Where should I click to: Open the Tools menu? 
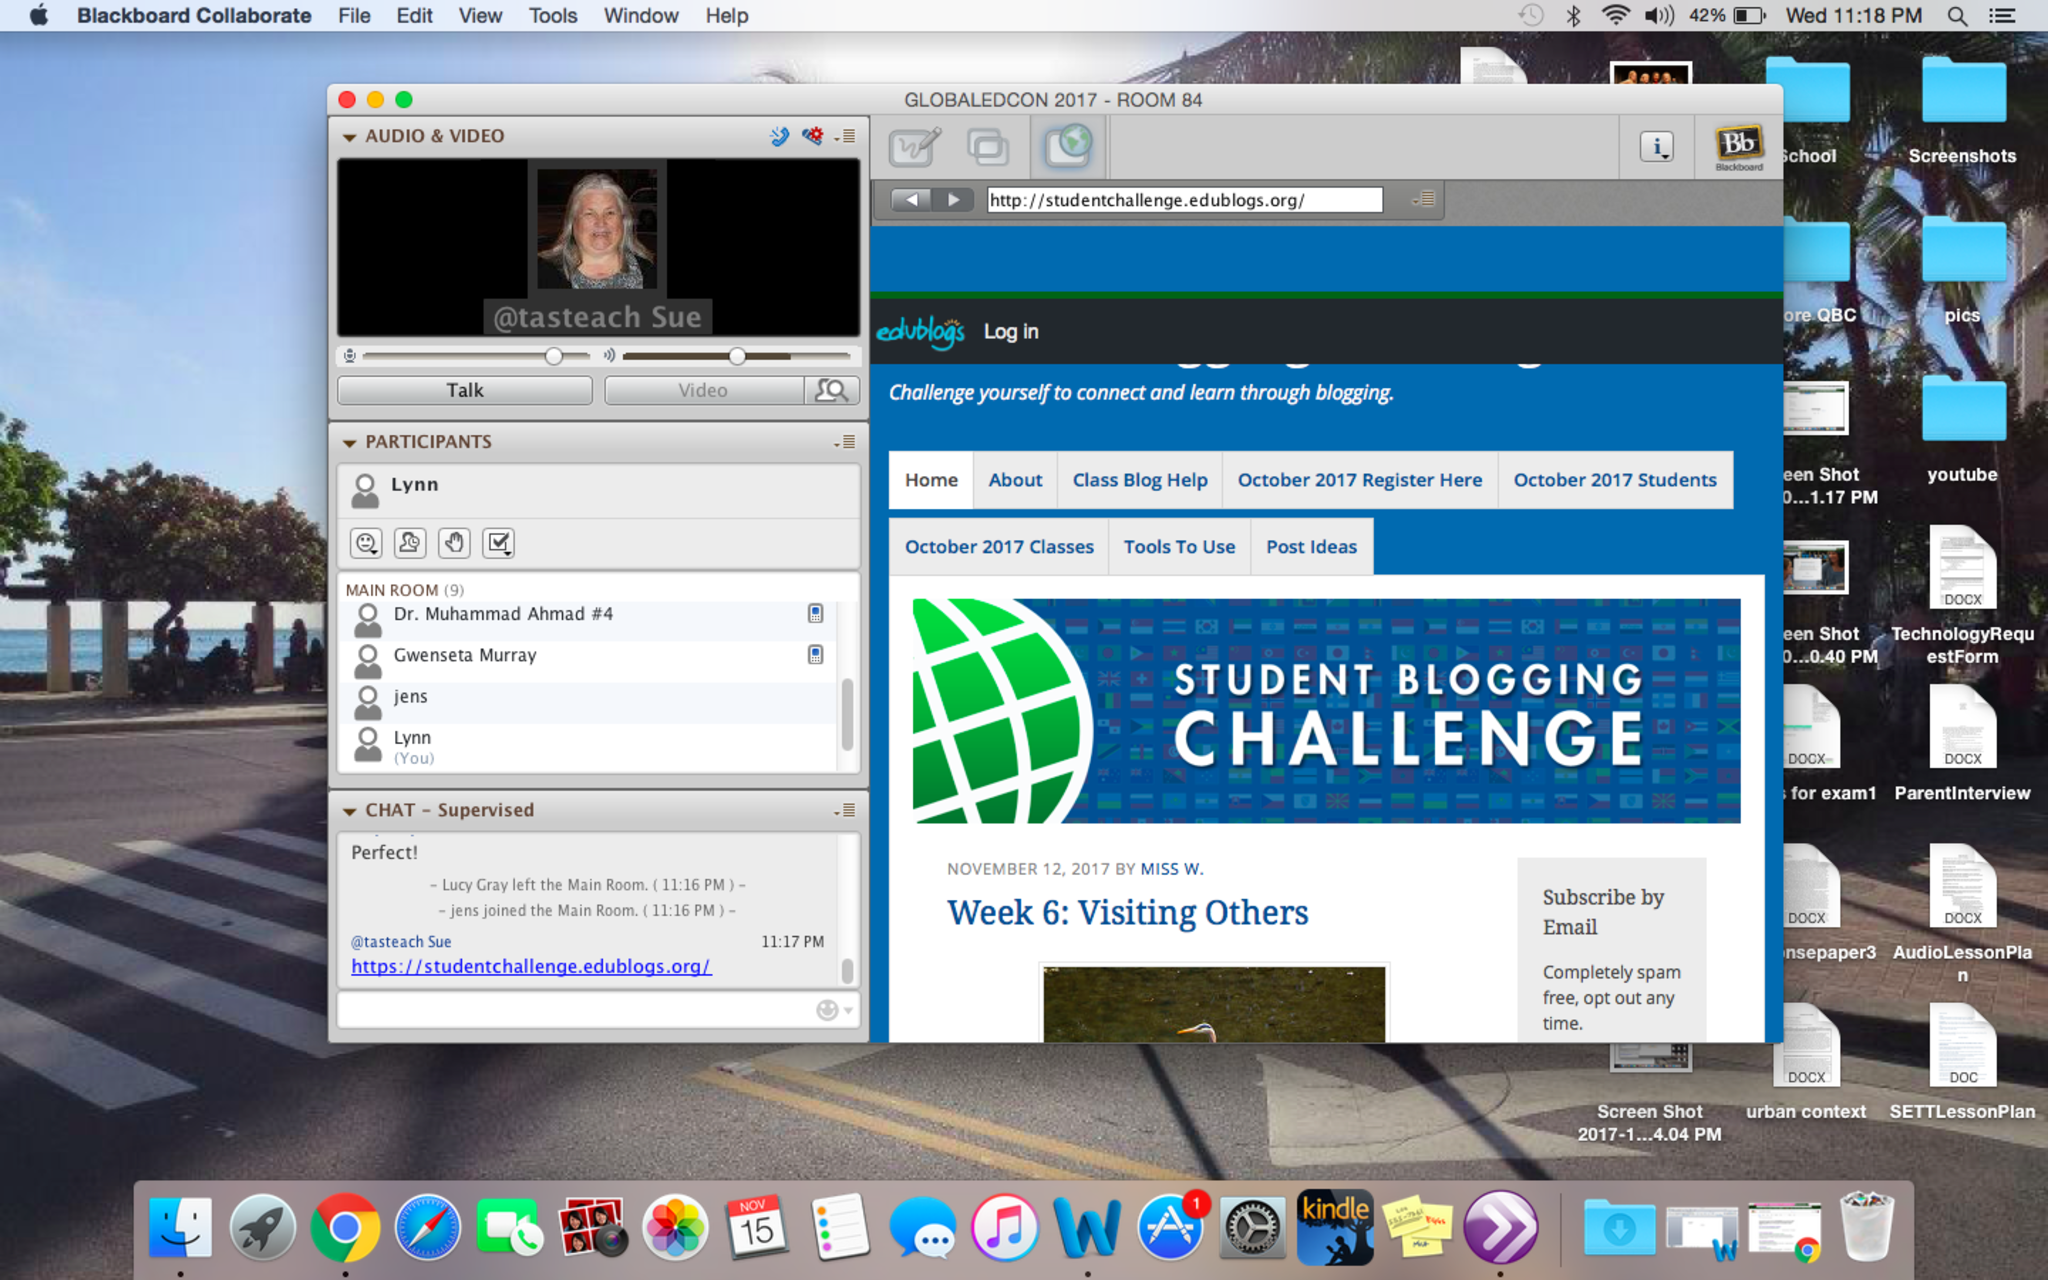(552, 16)
